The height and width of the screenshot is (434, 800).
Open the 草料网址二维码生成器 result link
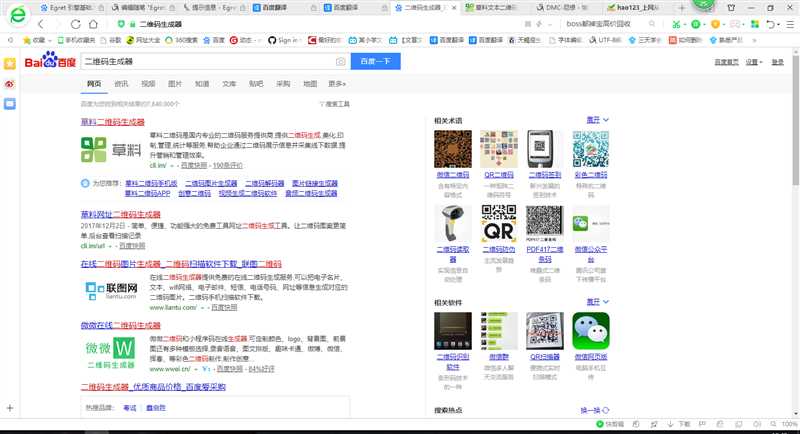pos(120,214)
